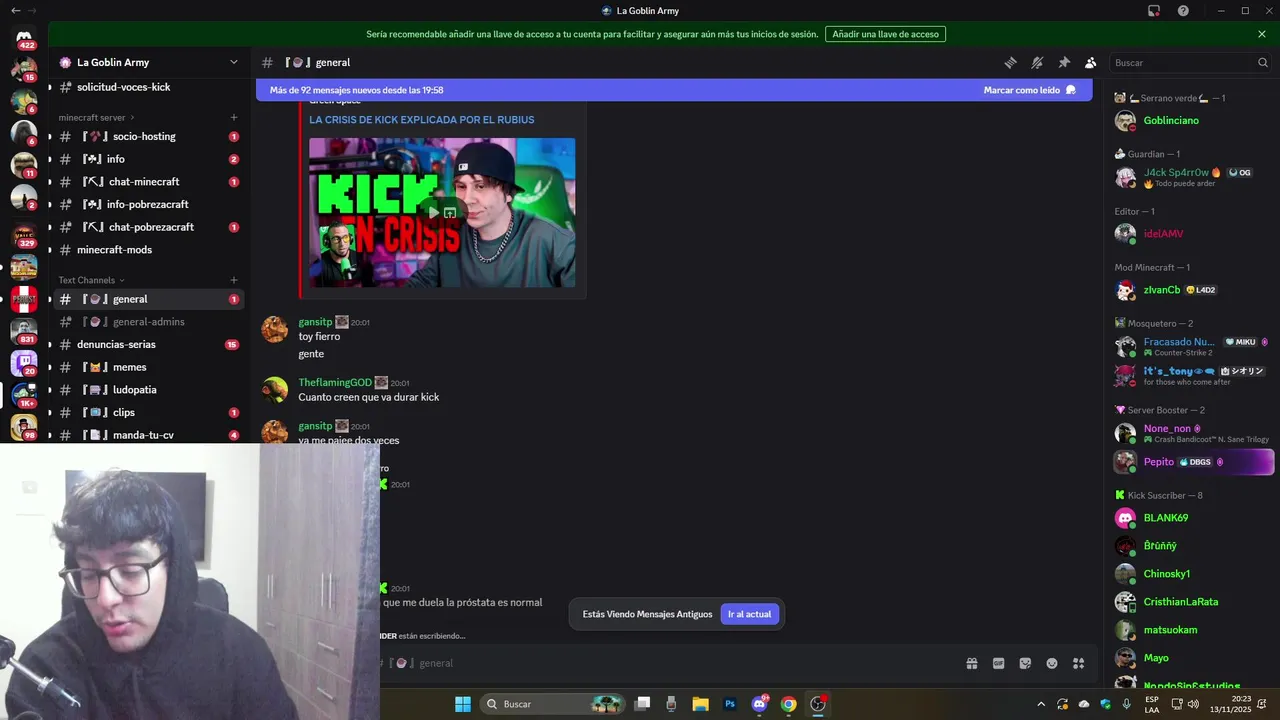Image resolution: width=1280 pixels, height=720 pixels.
Task: Navigate back with the title bar arrow
Action: 15,11
